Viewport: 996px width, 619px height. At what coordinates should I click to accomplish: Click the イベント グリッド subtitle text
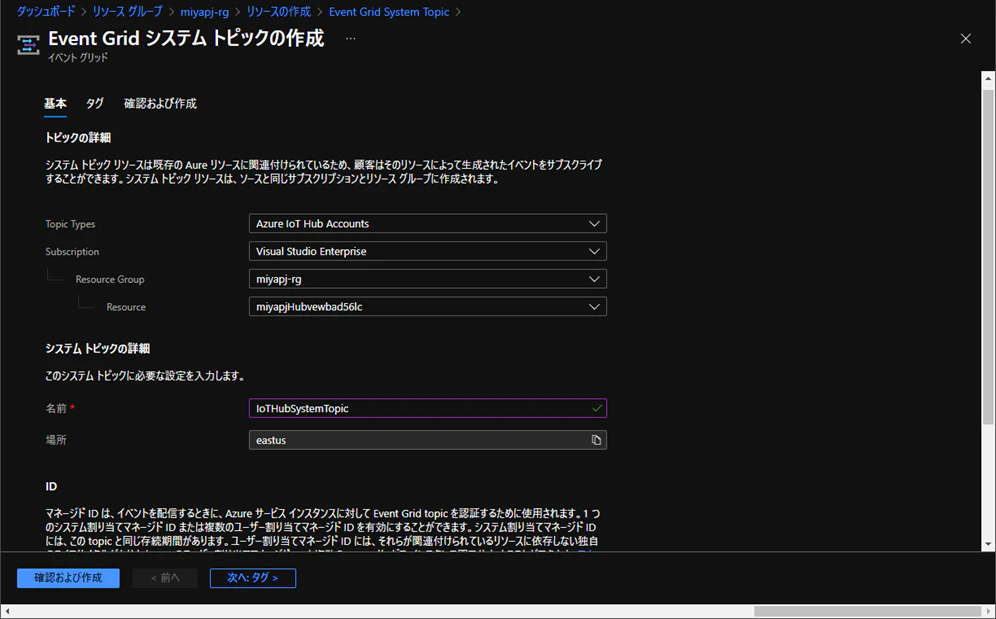tap(77, 57)
